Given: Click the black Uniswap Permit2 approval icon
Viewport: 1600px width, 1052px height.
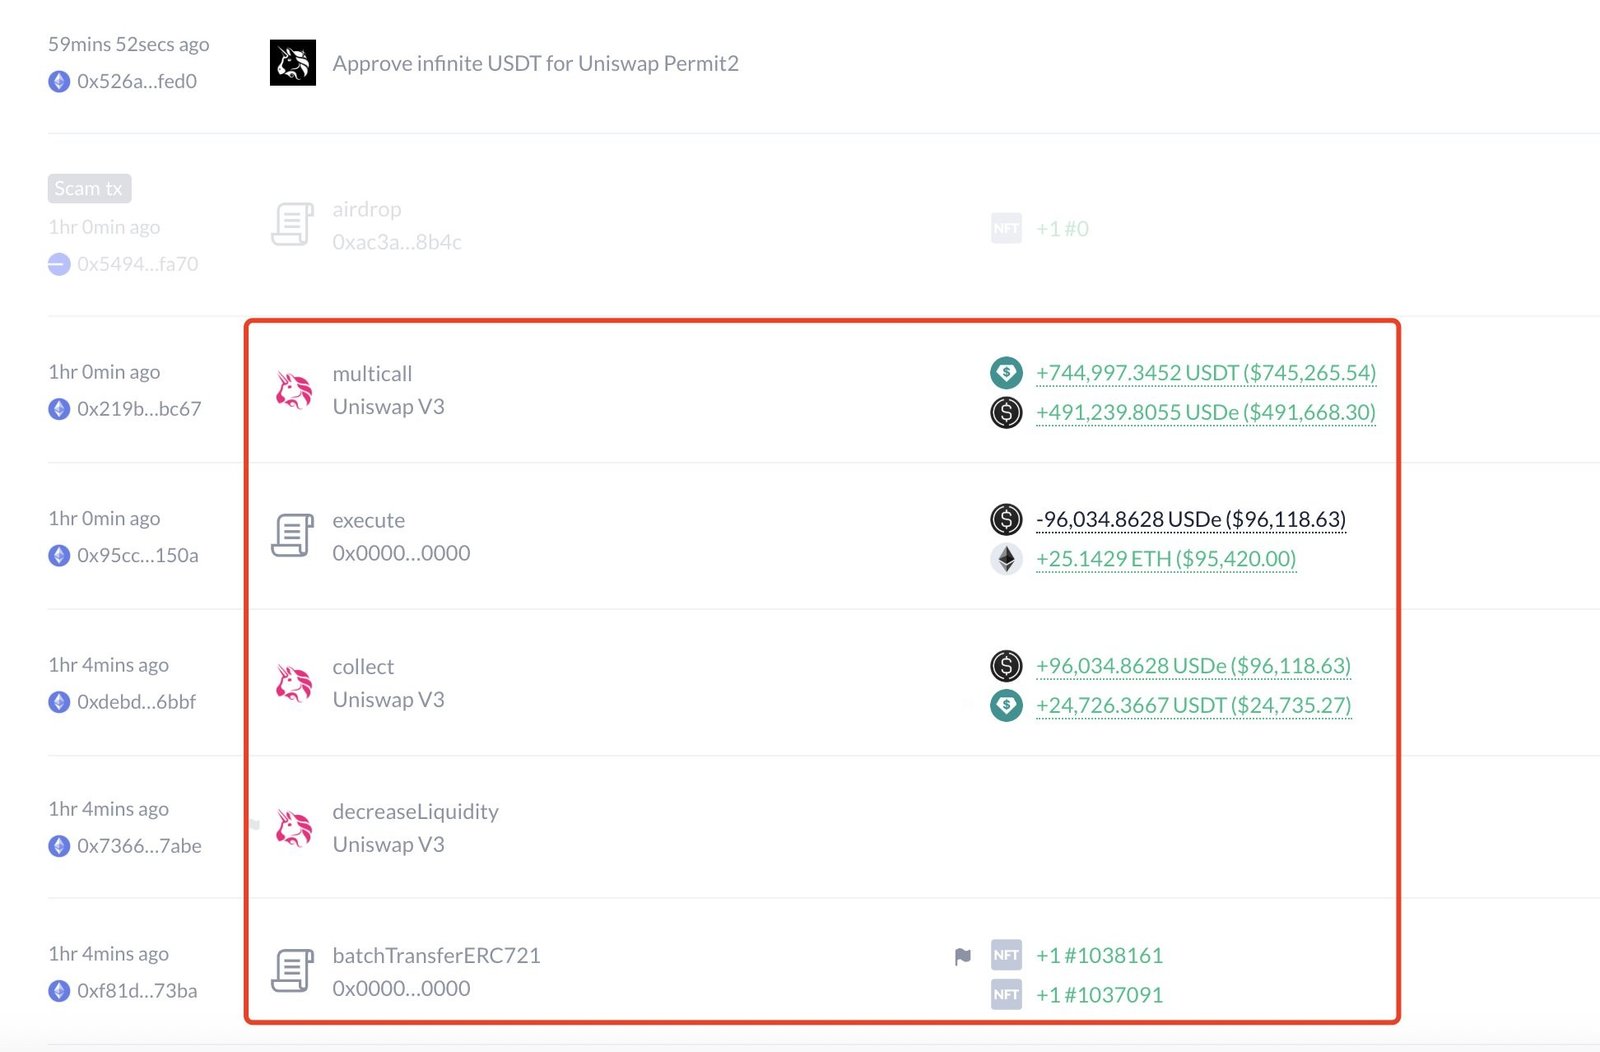Looking at the screenshot, I should coord(293,63).
